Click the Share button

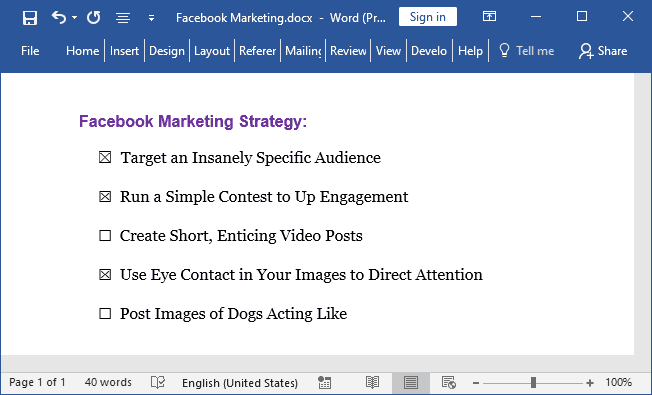click(603, 51)
